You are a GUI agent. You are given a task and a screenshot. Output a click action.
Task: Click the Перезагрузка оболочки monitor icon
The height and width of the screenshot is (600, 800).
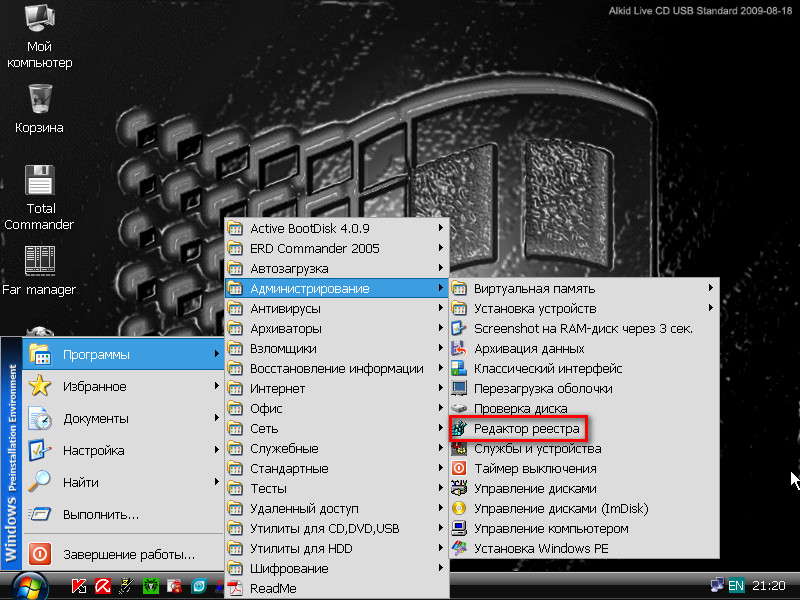tap(459, 388)
